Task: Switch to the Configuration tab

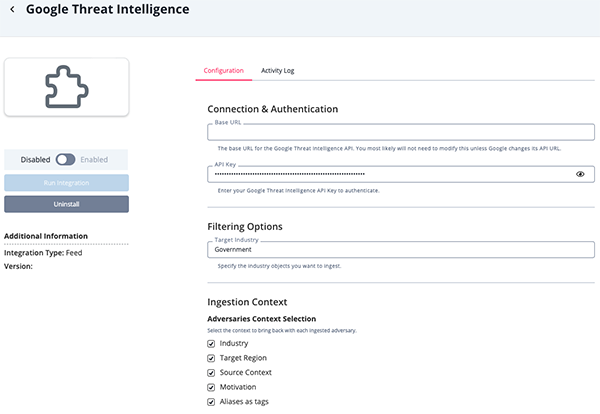Action: (x=223, y=70)
